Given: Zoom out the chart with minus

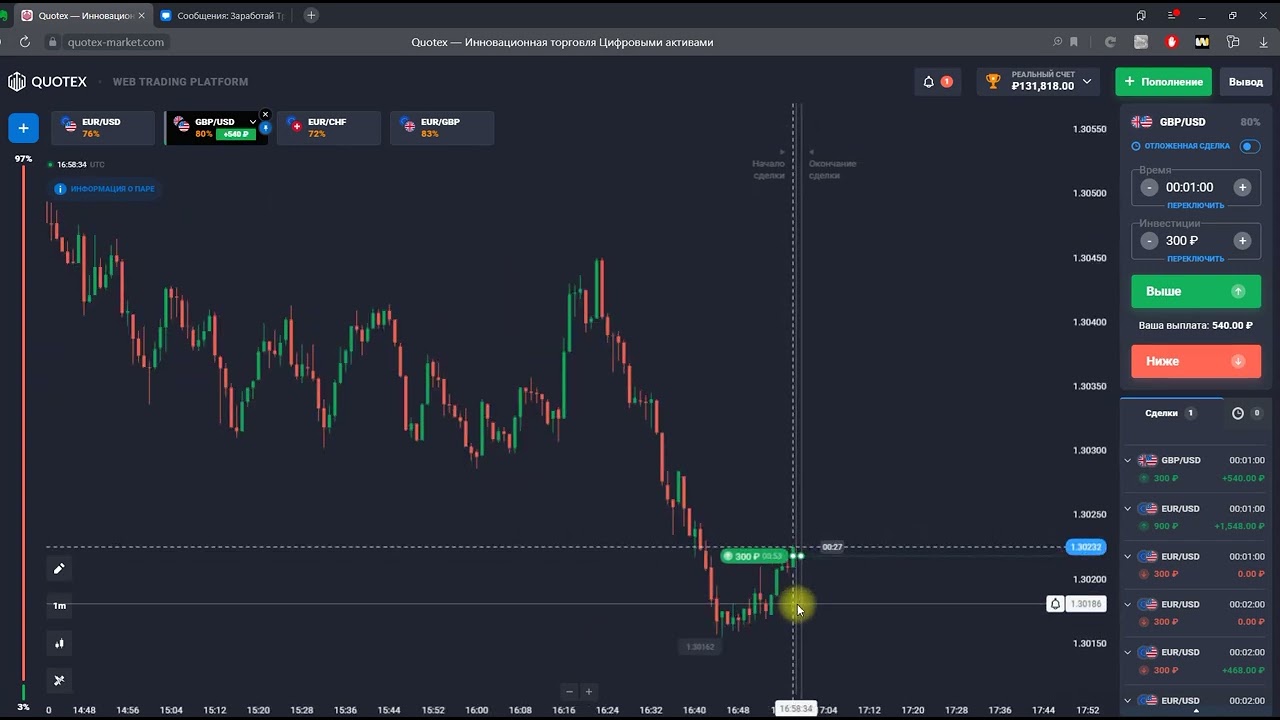Looking at the screenshot, I should coord(569,691).
